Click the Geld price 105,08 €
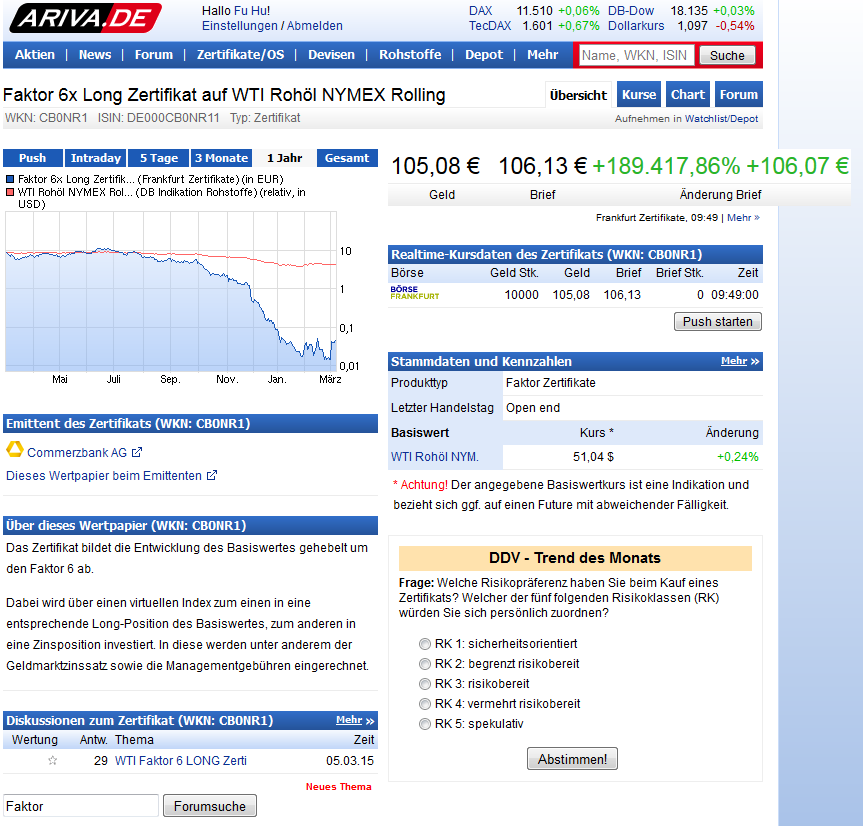863x826 pixels. [x=435, y=166]
